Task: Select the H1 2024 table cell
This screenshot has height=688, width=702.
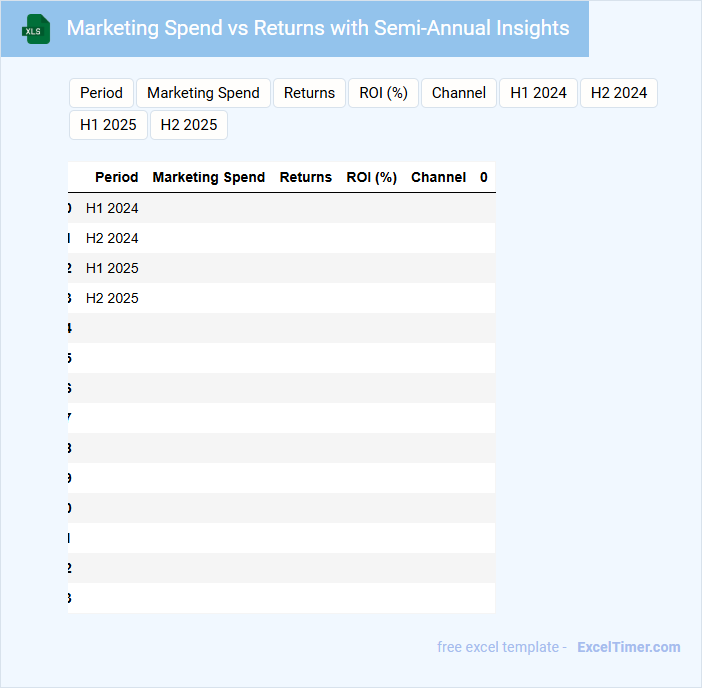Action: [x=112, y=208]
